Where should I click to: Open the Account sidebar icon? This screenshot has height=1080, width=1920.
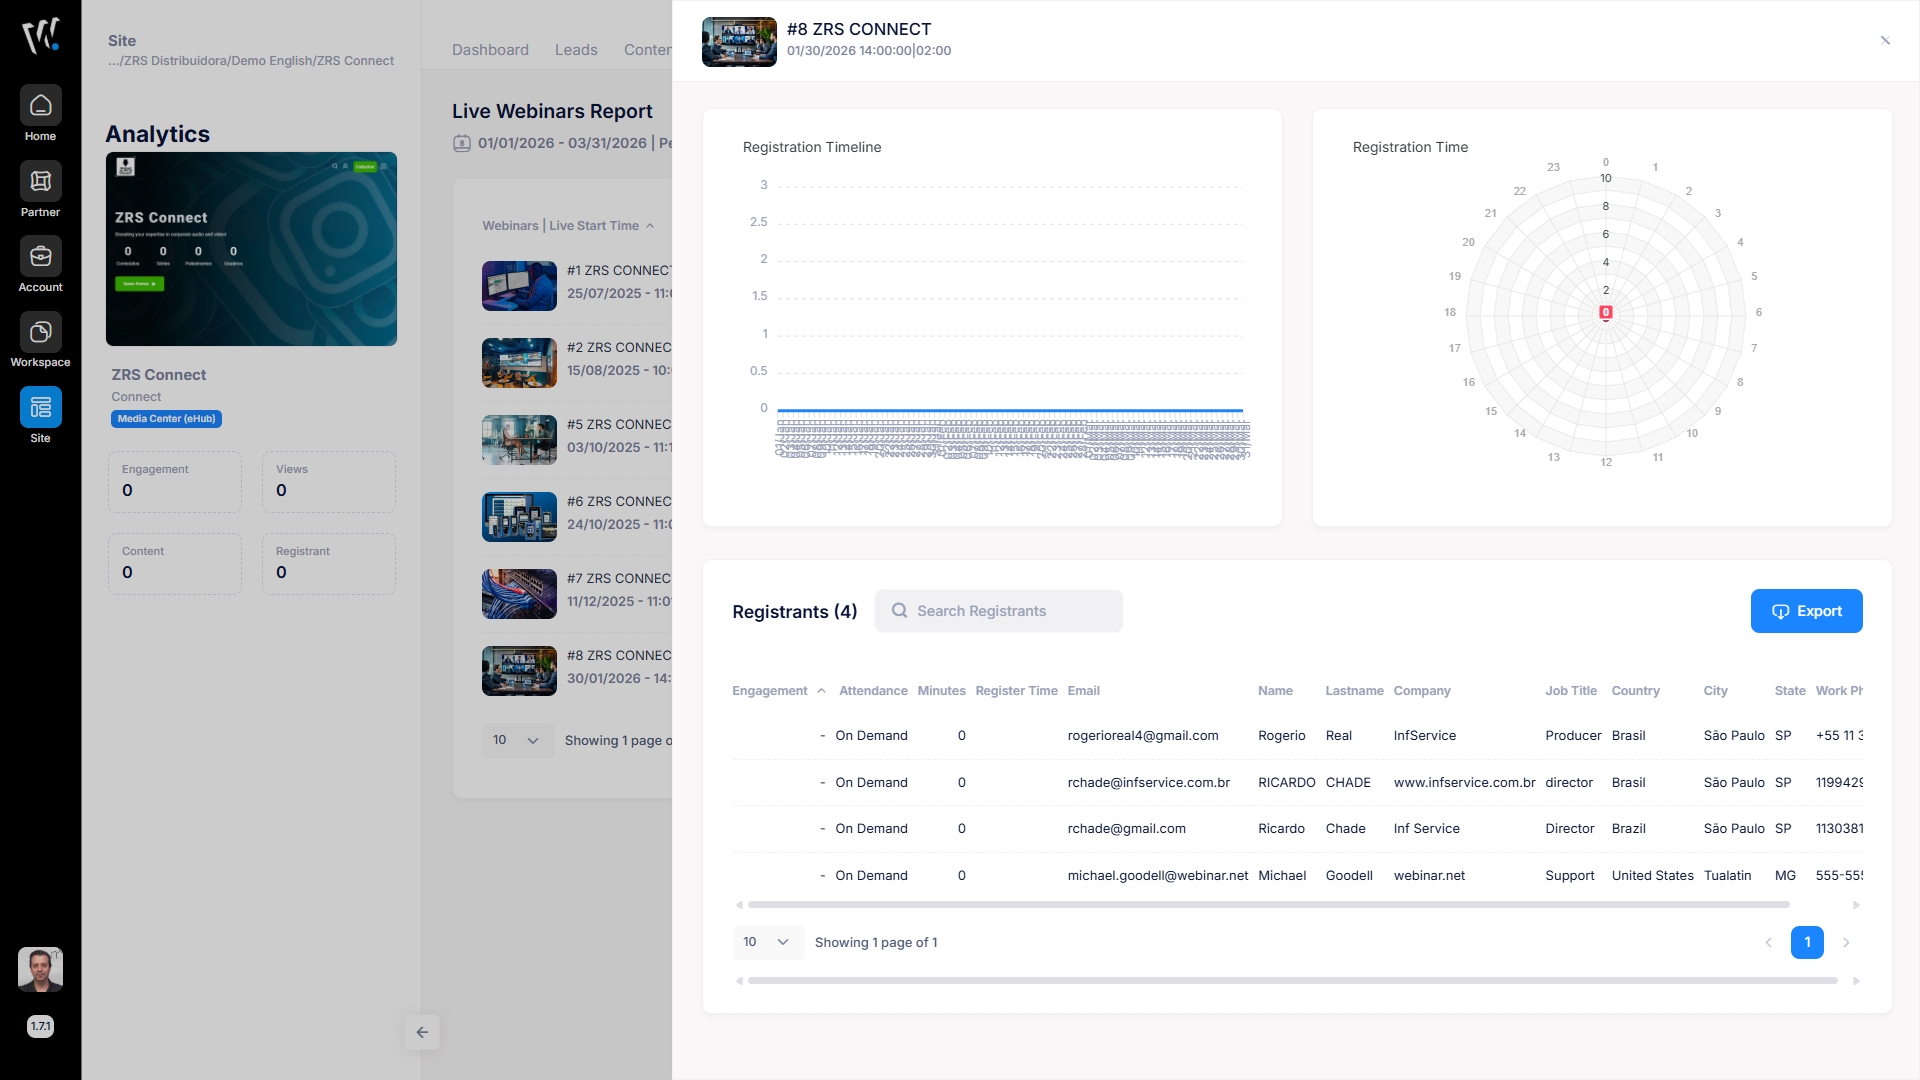tap(40, 256)
